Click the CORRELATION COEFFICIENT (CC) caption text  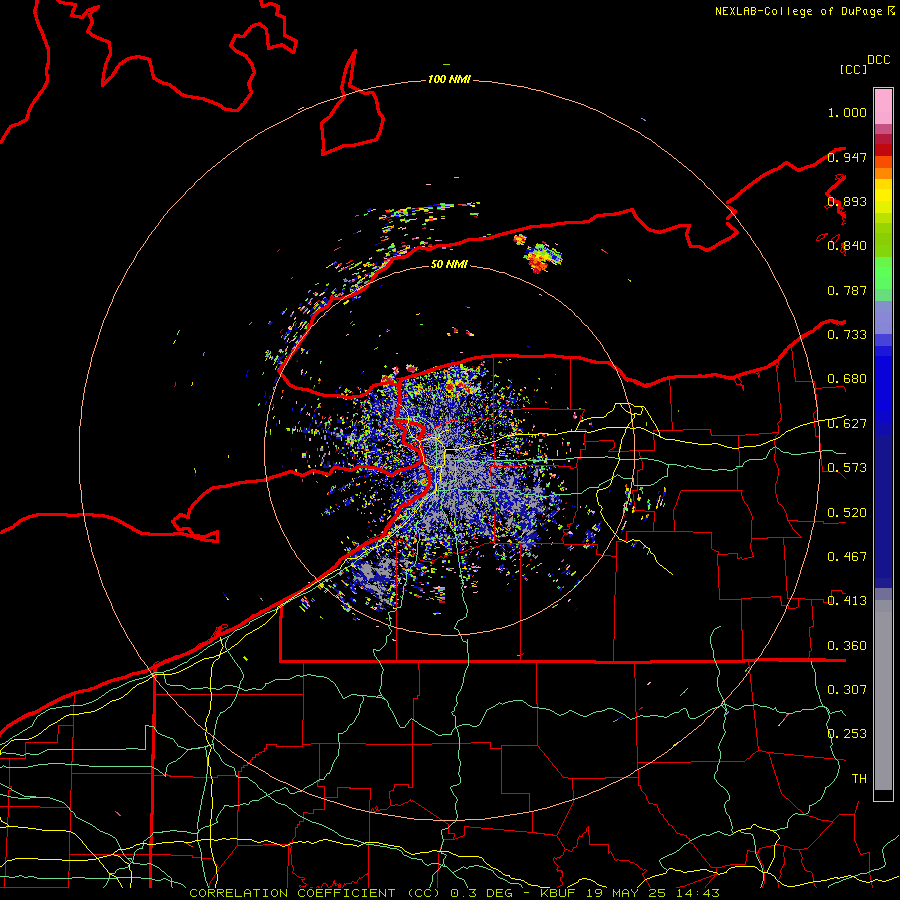[x=315, y=893]
